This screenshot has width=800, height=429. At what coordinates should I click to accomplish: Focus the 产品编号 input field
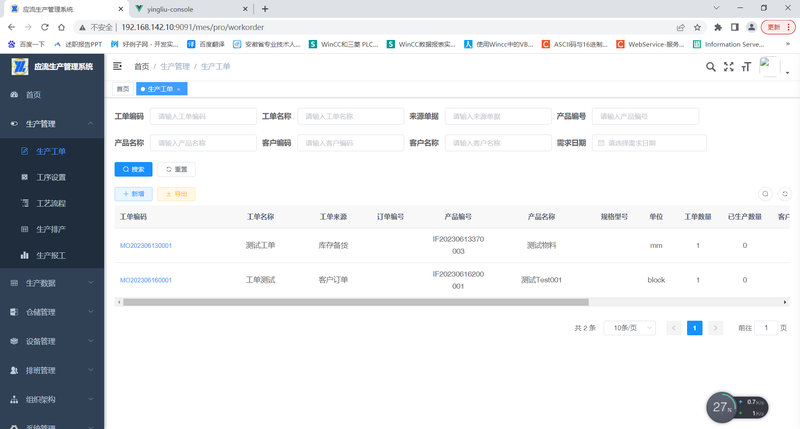tap(645, 116)
